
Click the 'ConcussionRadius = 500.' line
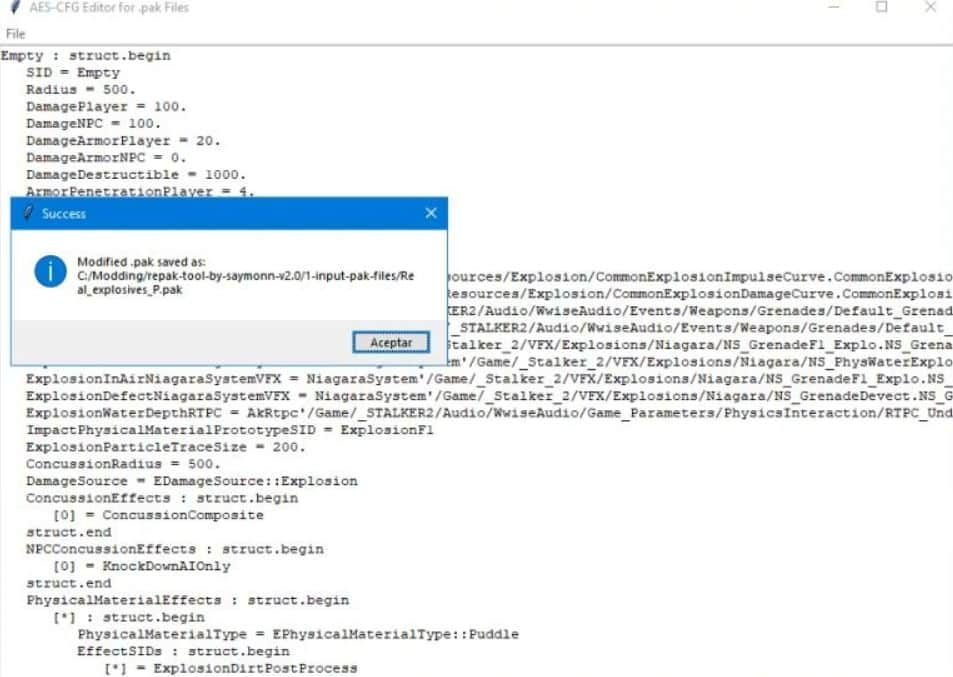tap(122, 464)
